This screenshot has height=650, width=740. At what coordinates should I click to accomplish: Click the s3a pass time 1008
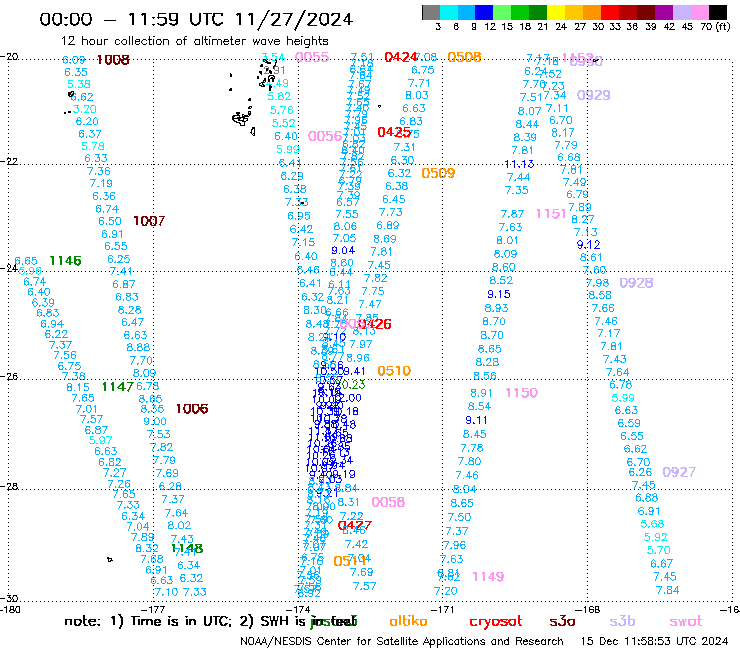pos(113,60)
